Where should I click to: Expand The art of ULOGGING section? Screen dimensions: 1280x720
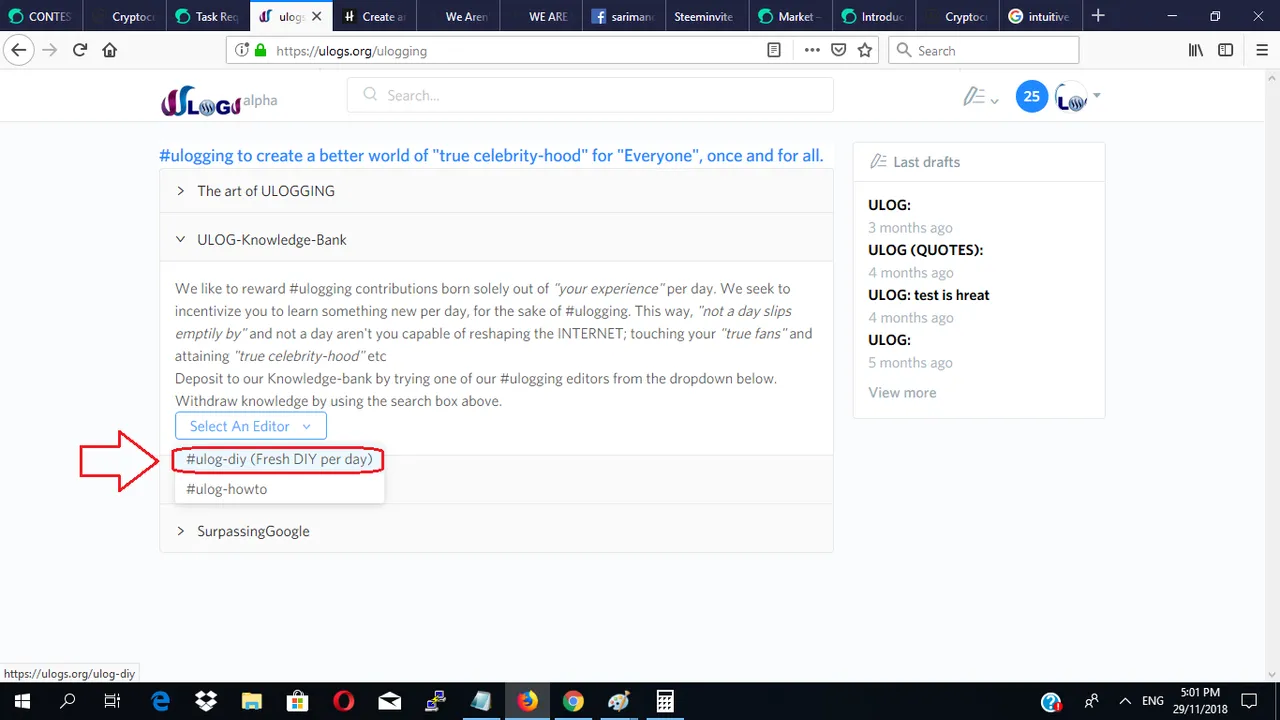point(496,191)
